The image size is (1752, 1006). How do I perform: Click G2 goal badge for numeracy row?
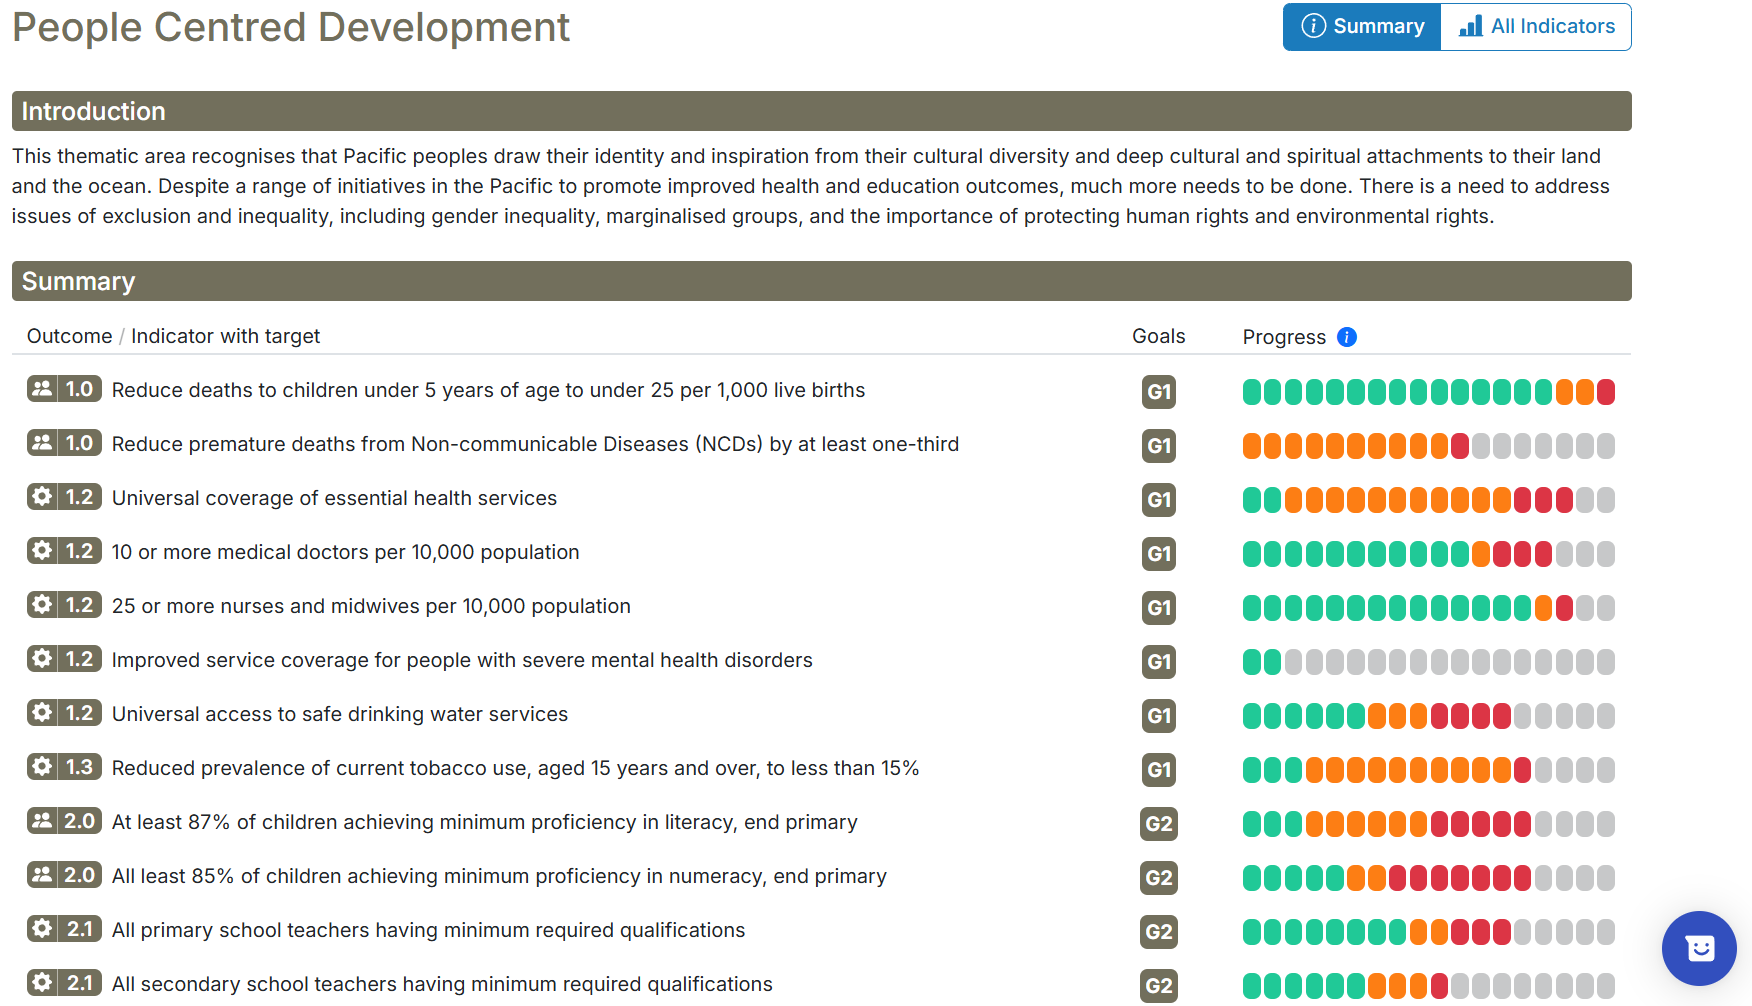click(1159, 878)
